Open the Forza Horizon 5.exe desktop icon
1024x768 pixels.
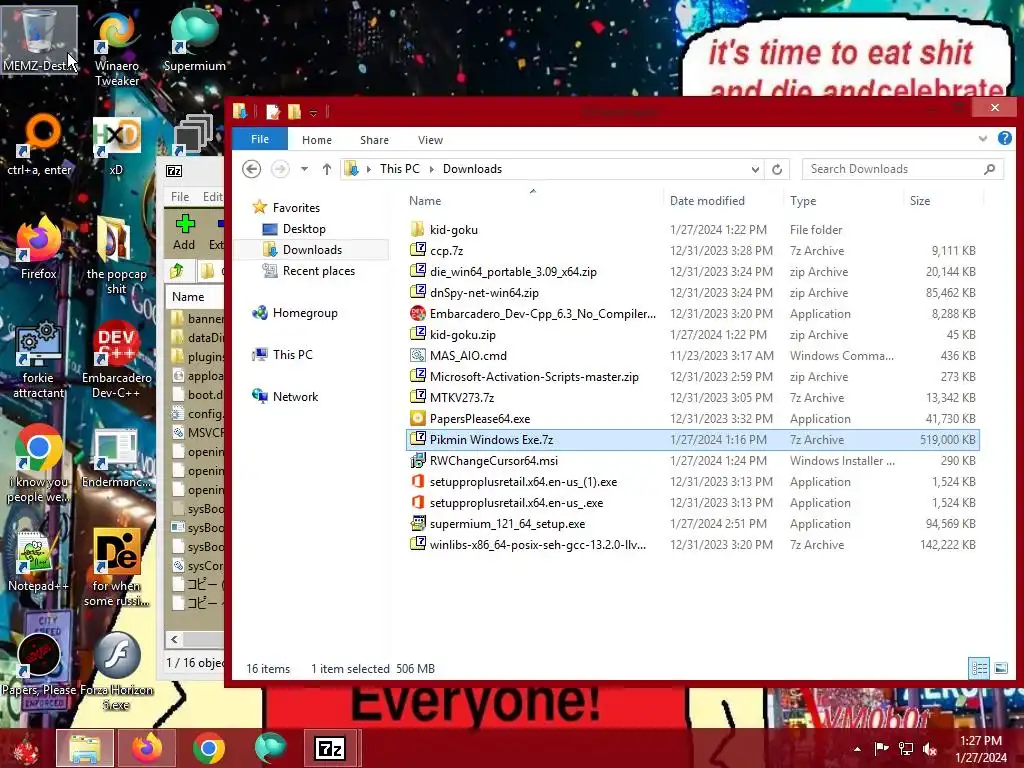pyautogui.click(x=118, y=671)
